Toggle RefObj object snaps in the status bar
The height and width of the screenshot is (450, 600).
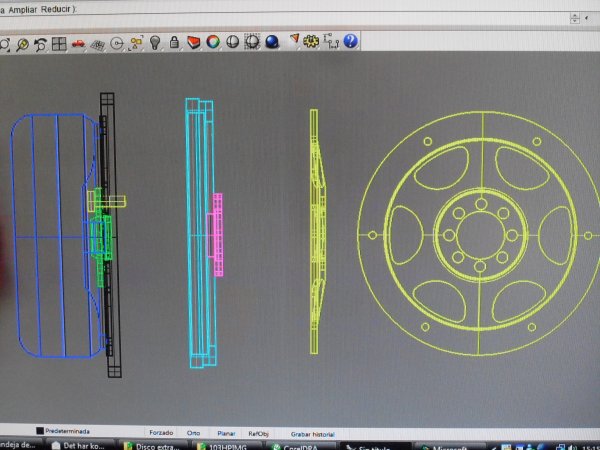[259, 434]
